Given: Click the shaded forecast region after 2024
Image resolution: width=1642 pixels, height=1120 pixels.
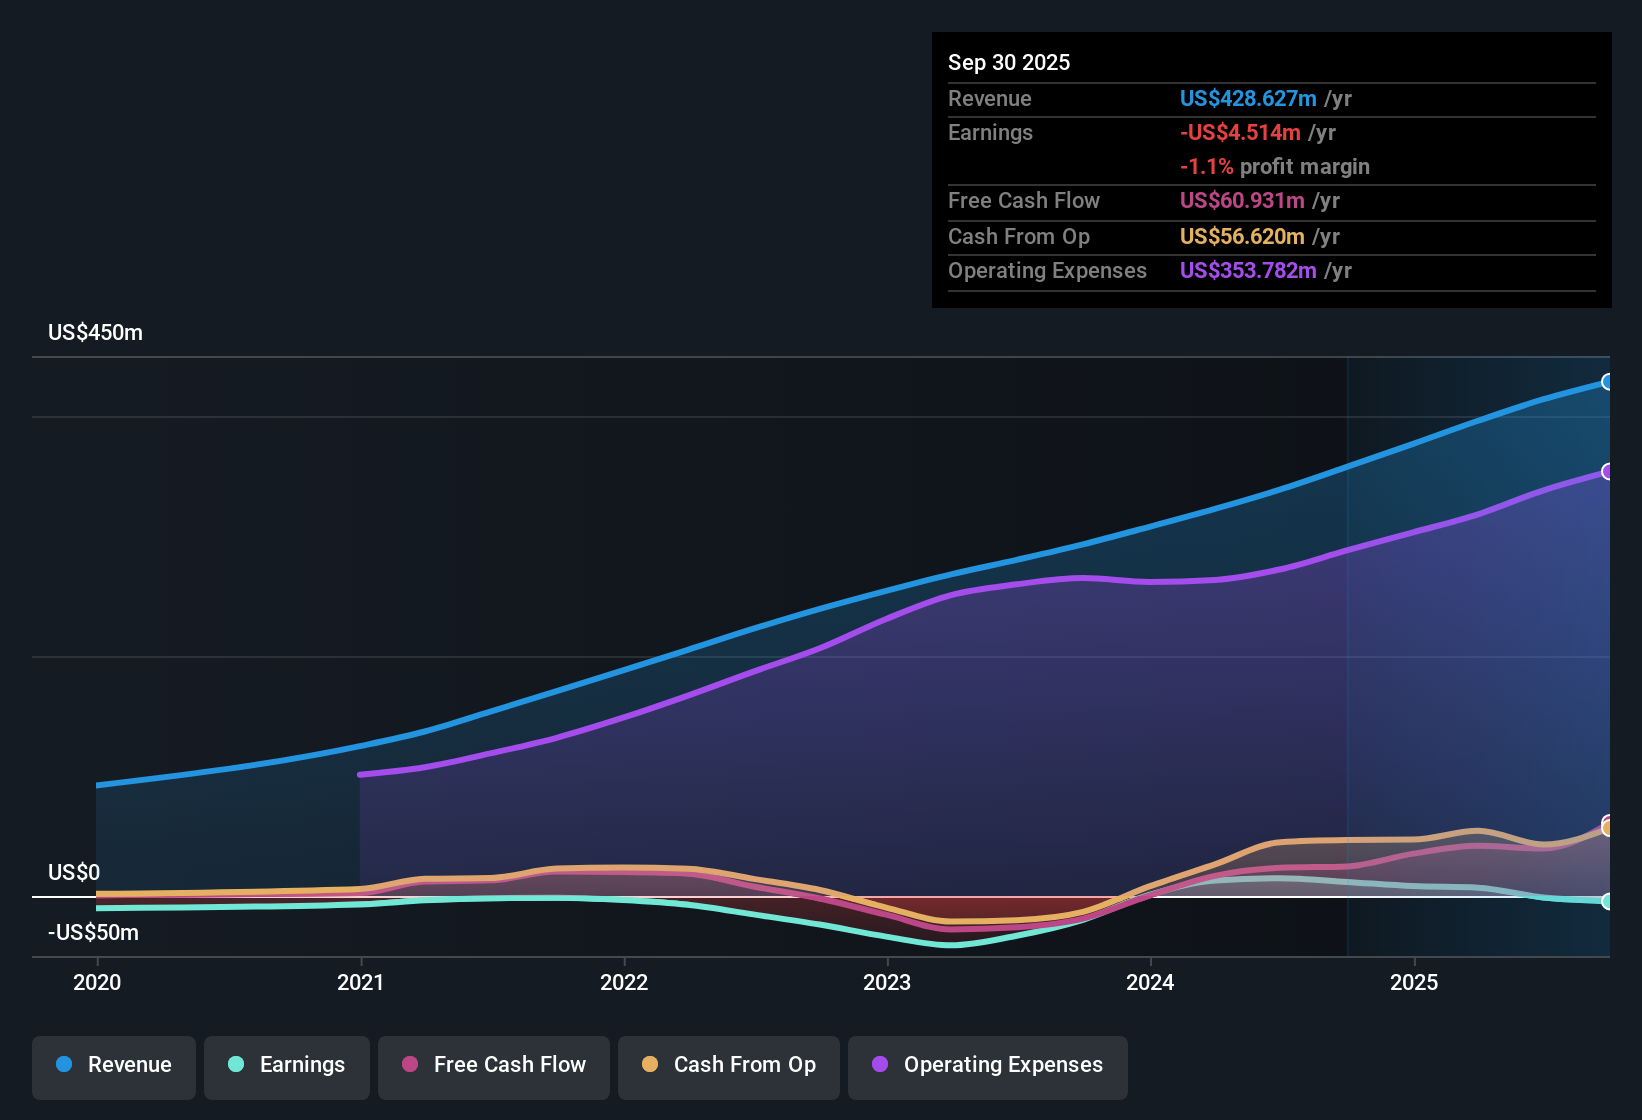Looking at the screenshot, I should [1470, 650].
